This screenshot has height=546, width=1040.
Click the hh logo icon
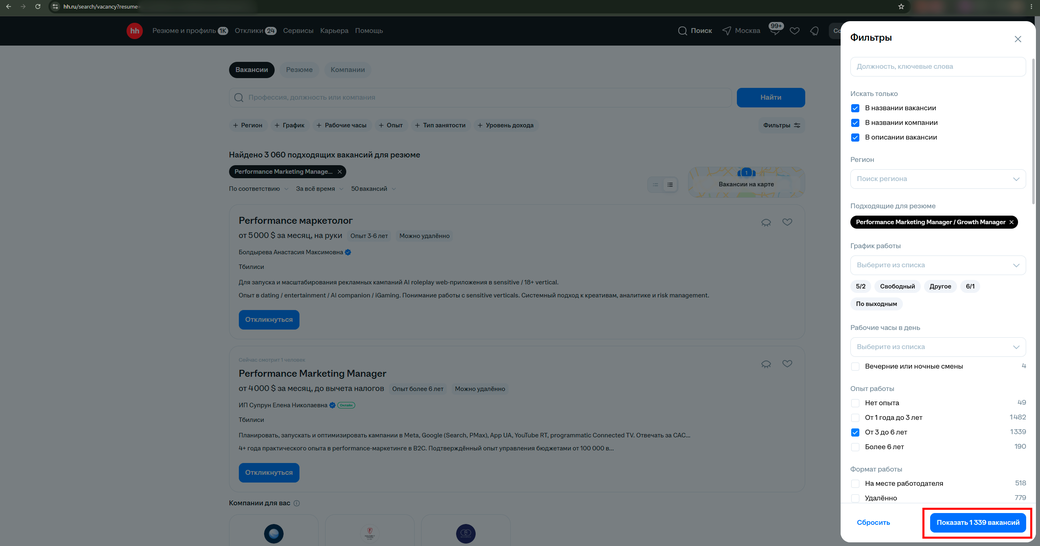click(135, 31)
